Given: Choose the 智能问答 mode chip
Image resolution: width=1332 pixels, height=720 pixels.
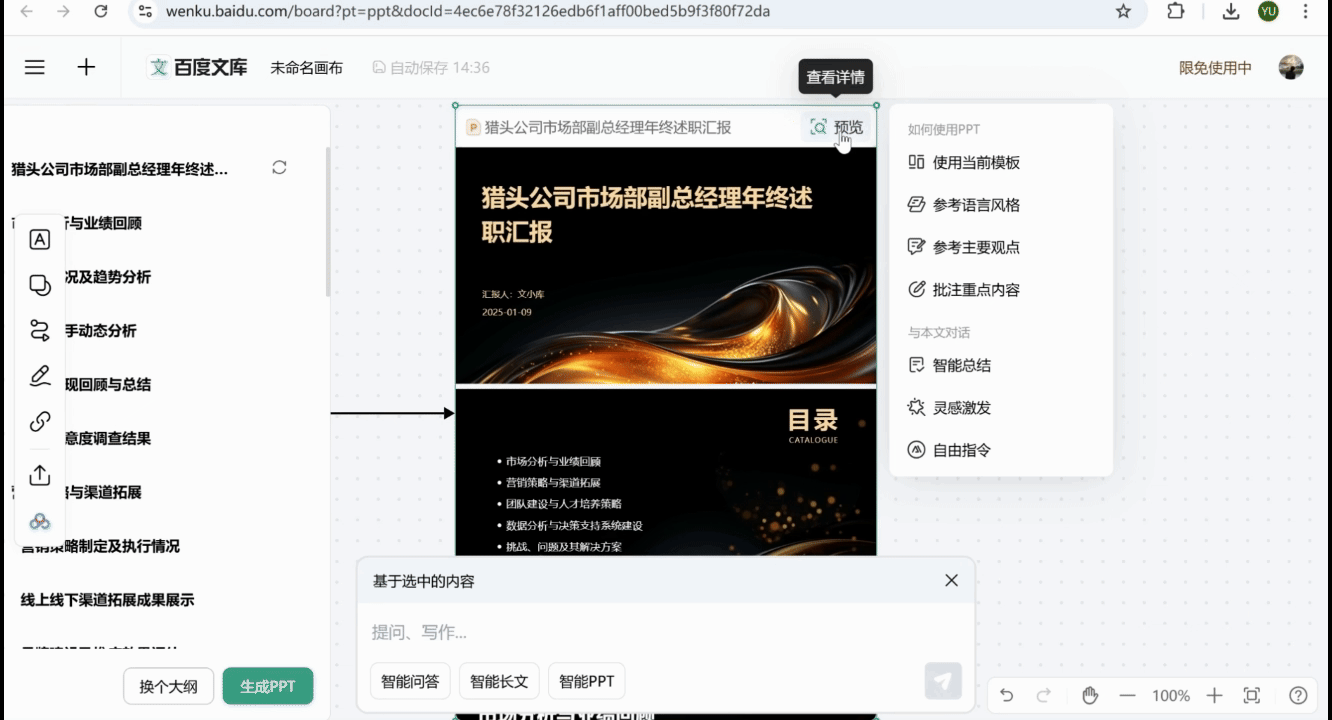Looking at the screenshot, I should point(410,681).
